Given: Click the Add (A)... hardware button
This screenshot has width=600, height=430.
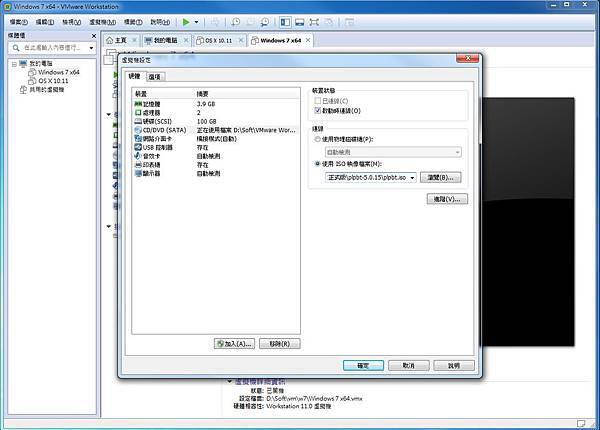Looking at the screenshot, I should [234, 344].
